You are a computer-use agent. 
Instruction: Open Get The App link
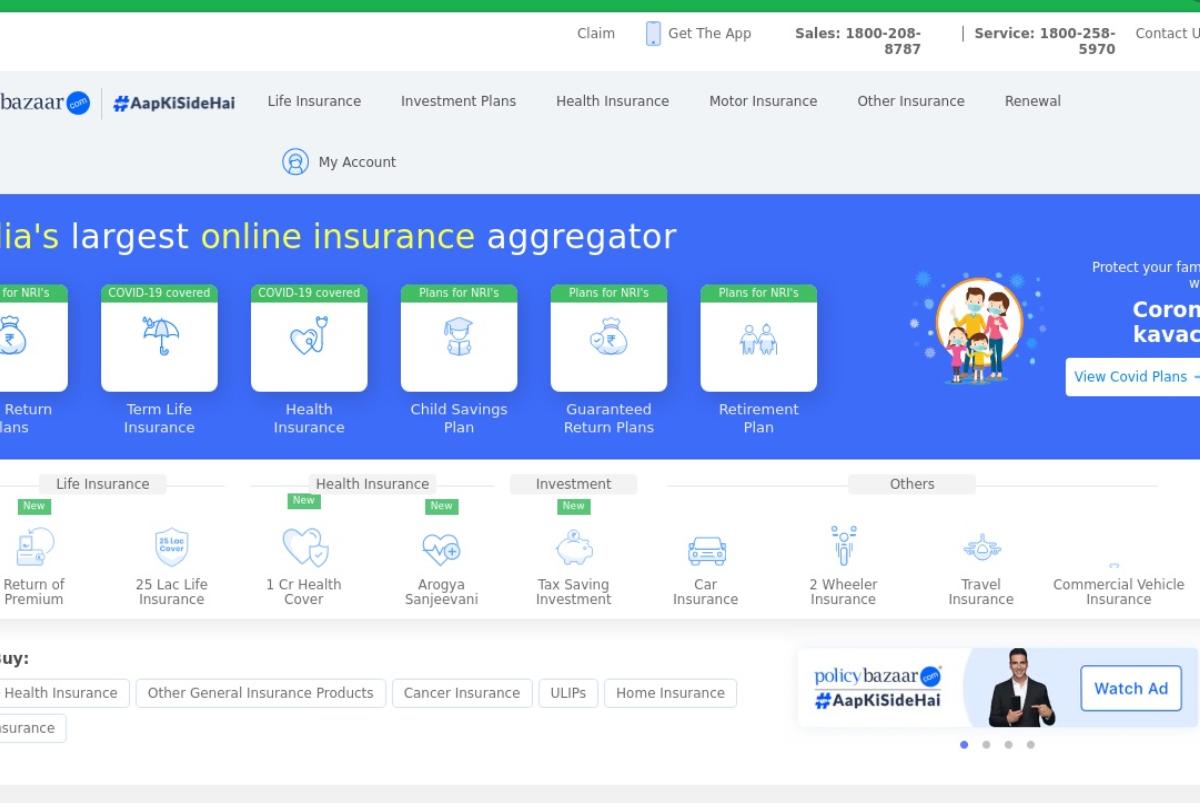tap(709, 33)
